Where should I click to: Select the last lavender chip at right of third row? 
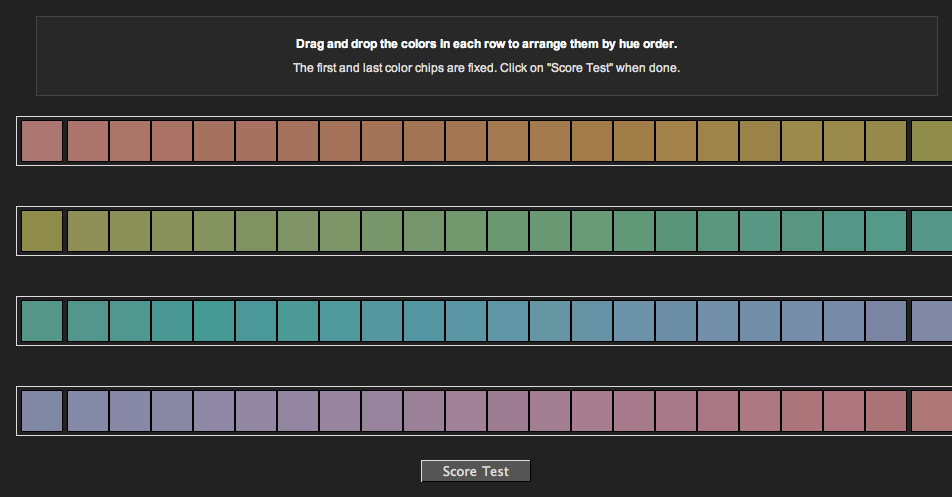point(932,320)
